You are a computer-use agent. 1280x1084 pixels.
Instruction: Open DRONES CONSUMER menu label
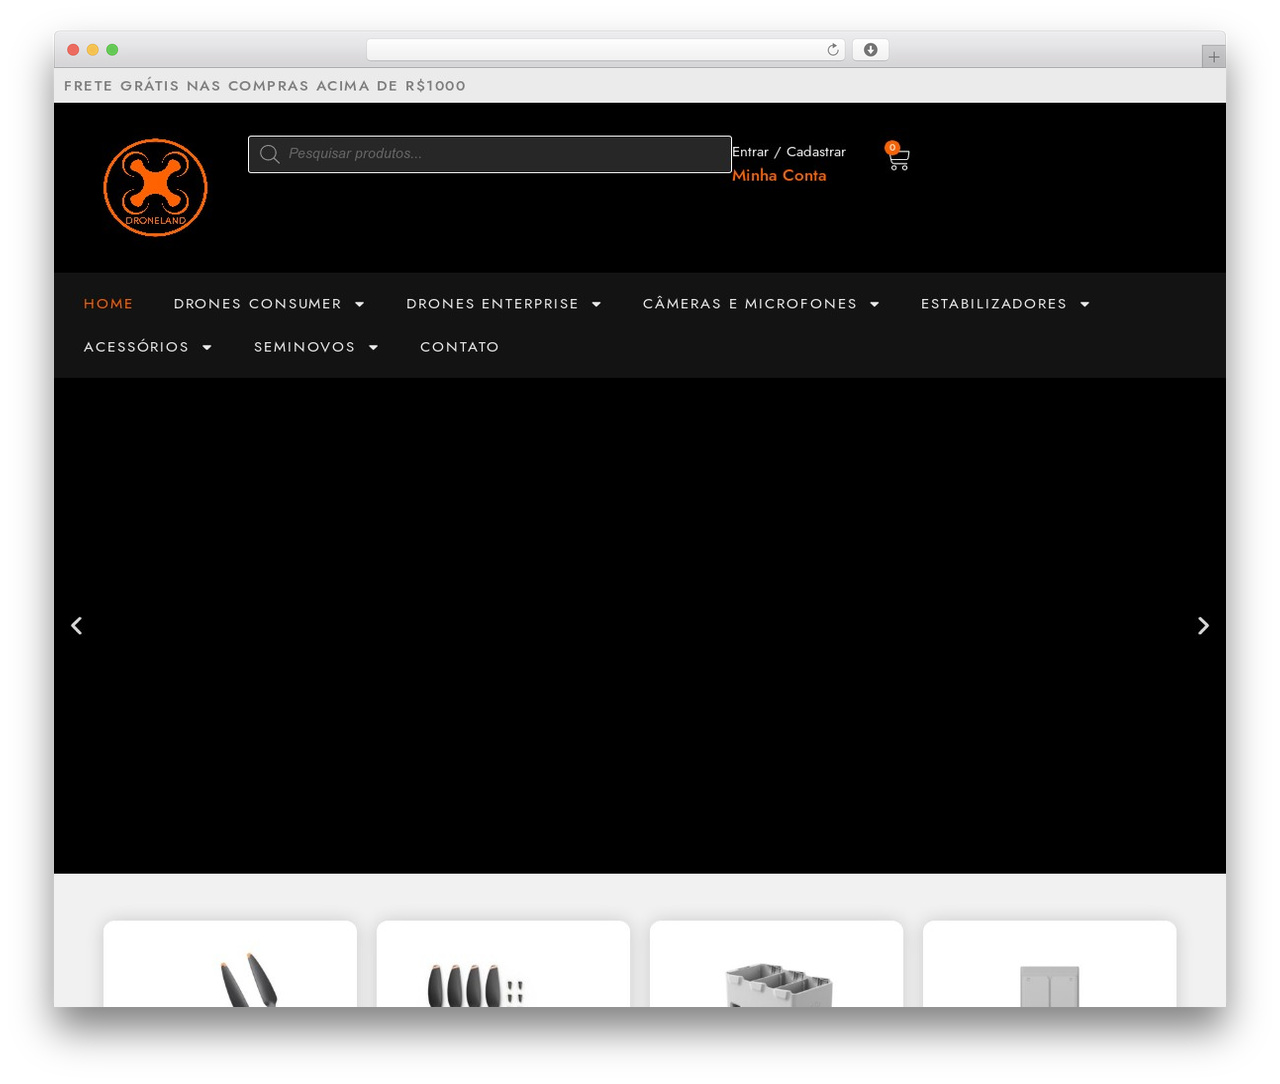point(257,304)
